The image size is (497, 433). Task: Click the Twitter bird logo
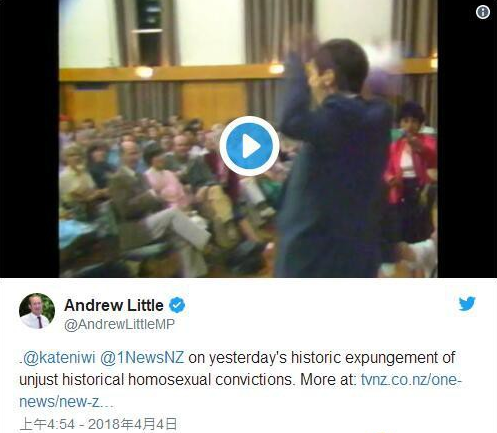[467, 304]
